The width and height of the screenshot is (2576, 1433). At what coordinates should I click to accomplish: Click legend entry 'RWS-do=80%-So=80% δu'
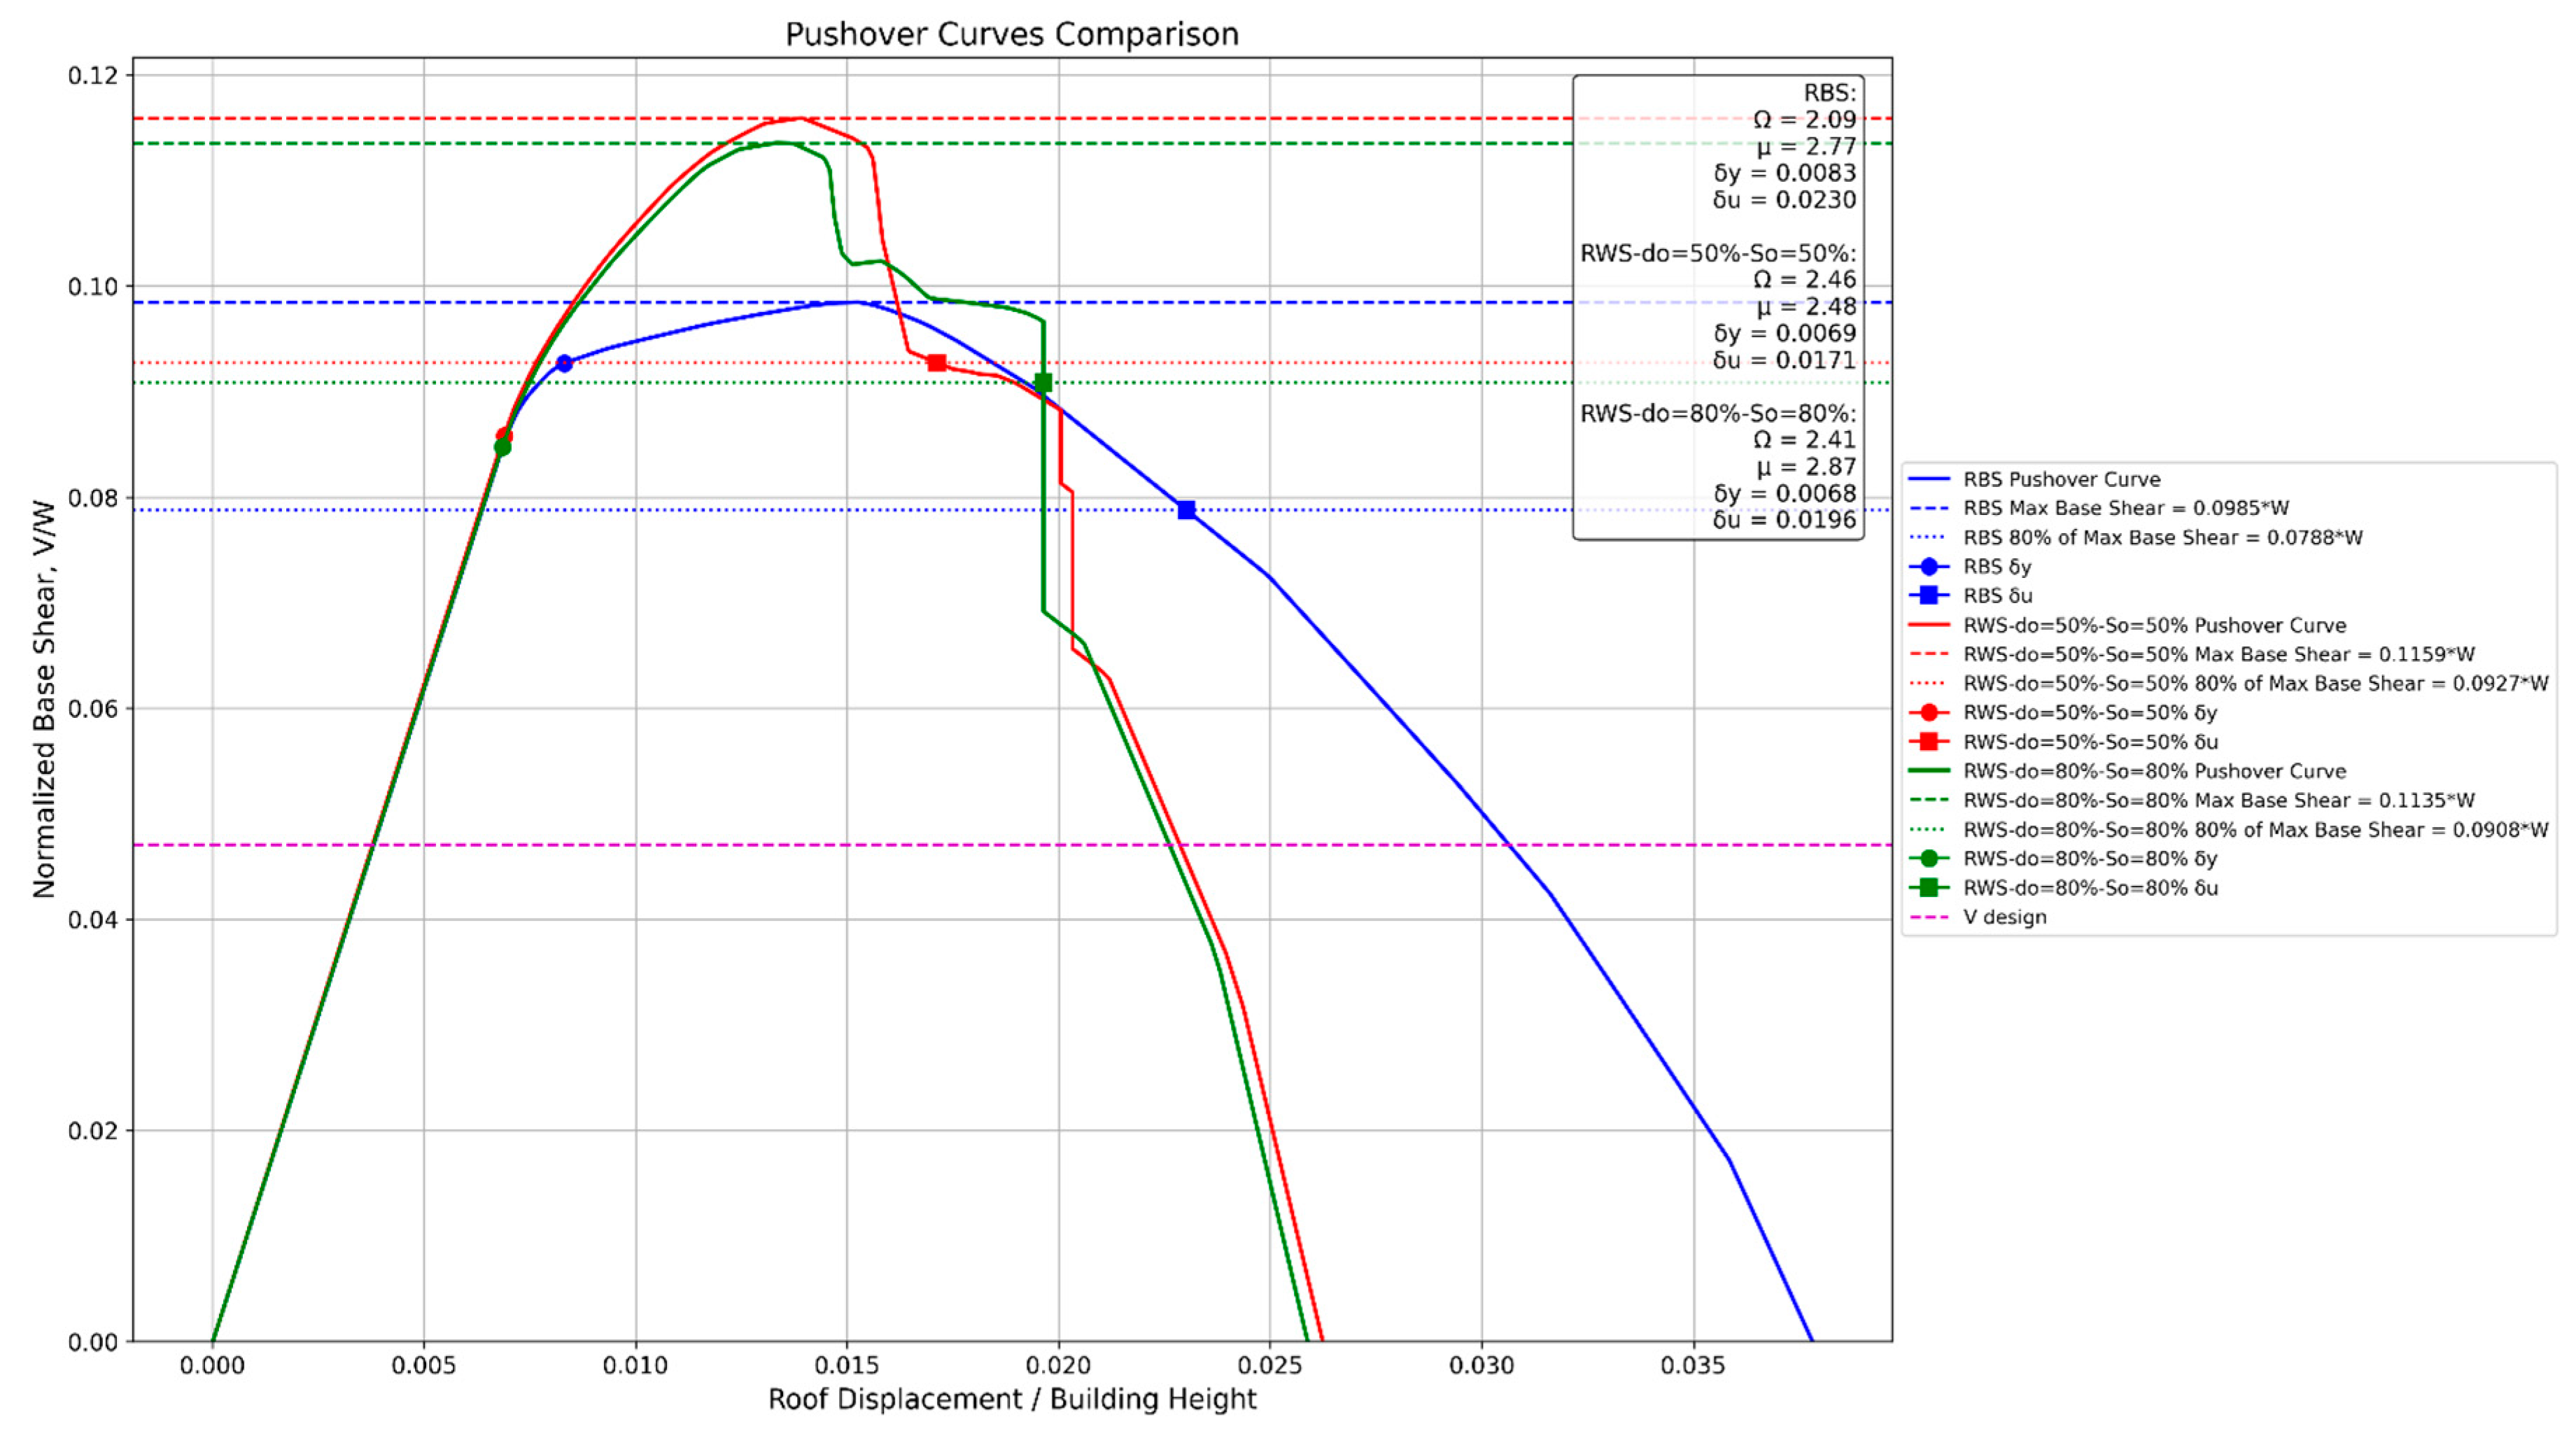2090,888
